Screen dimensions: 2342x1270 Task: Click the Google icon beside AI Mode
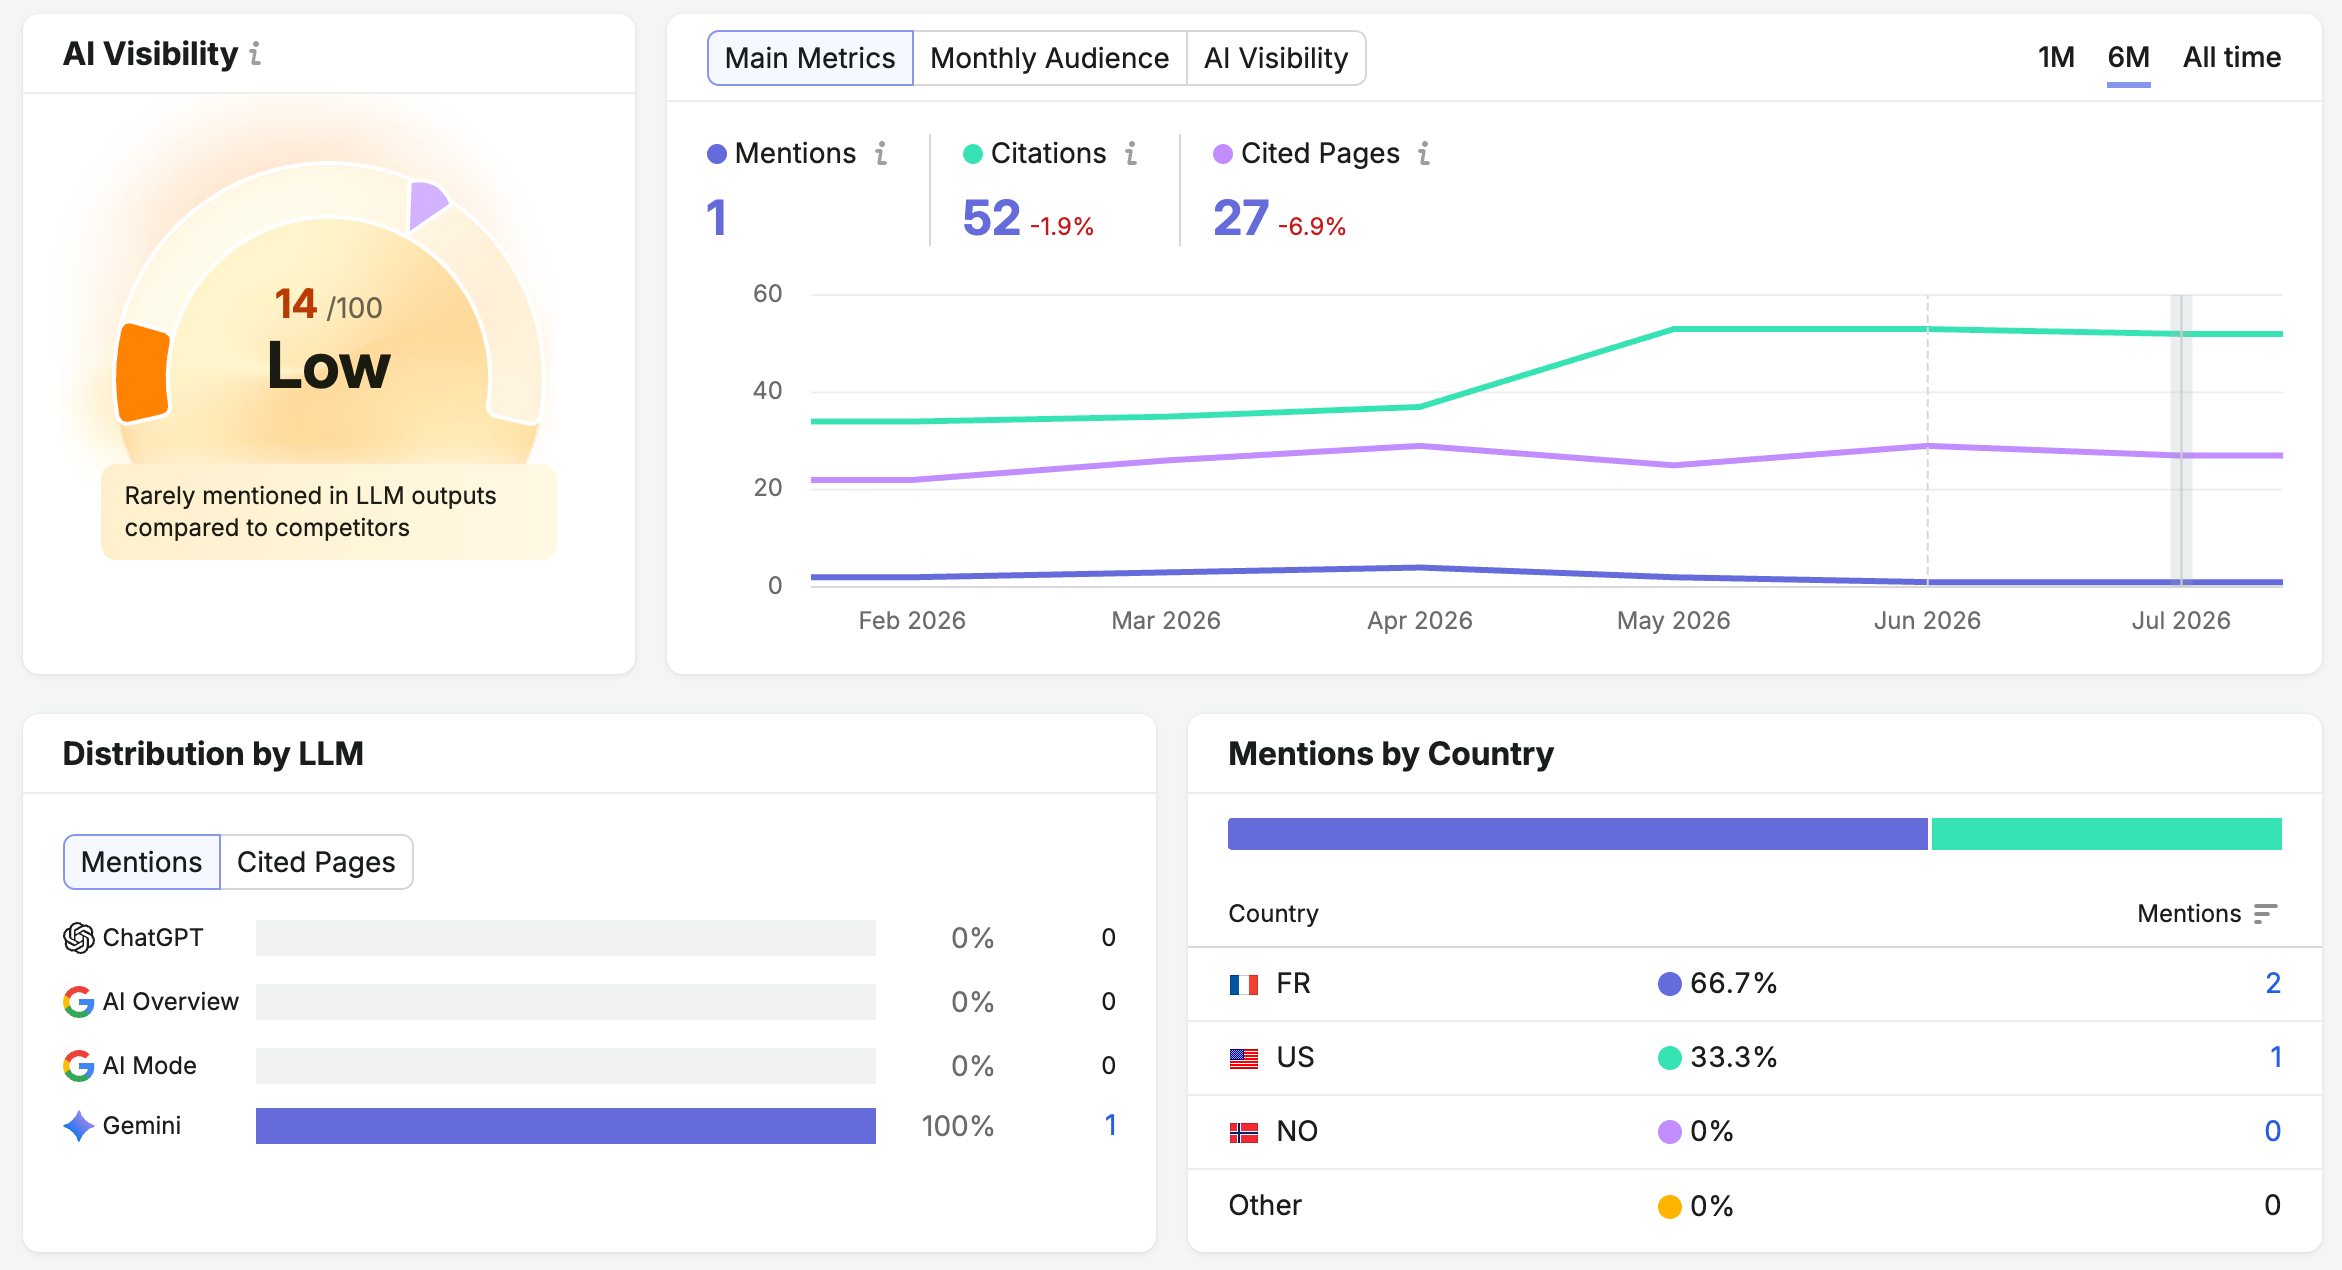click(x=78, y=1066)
